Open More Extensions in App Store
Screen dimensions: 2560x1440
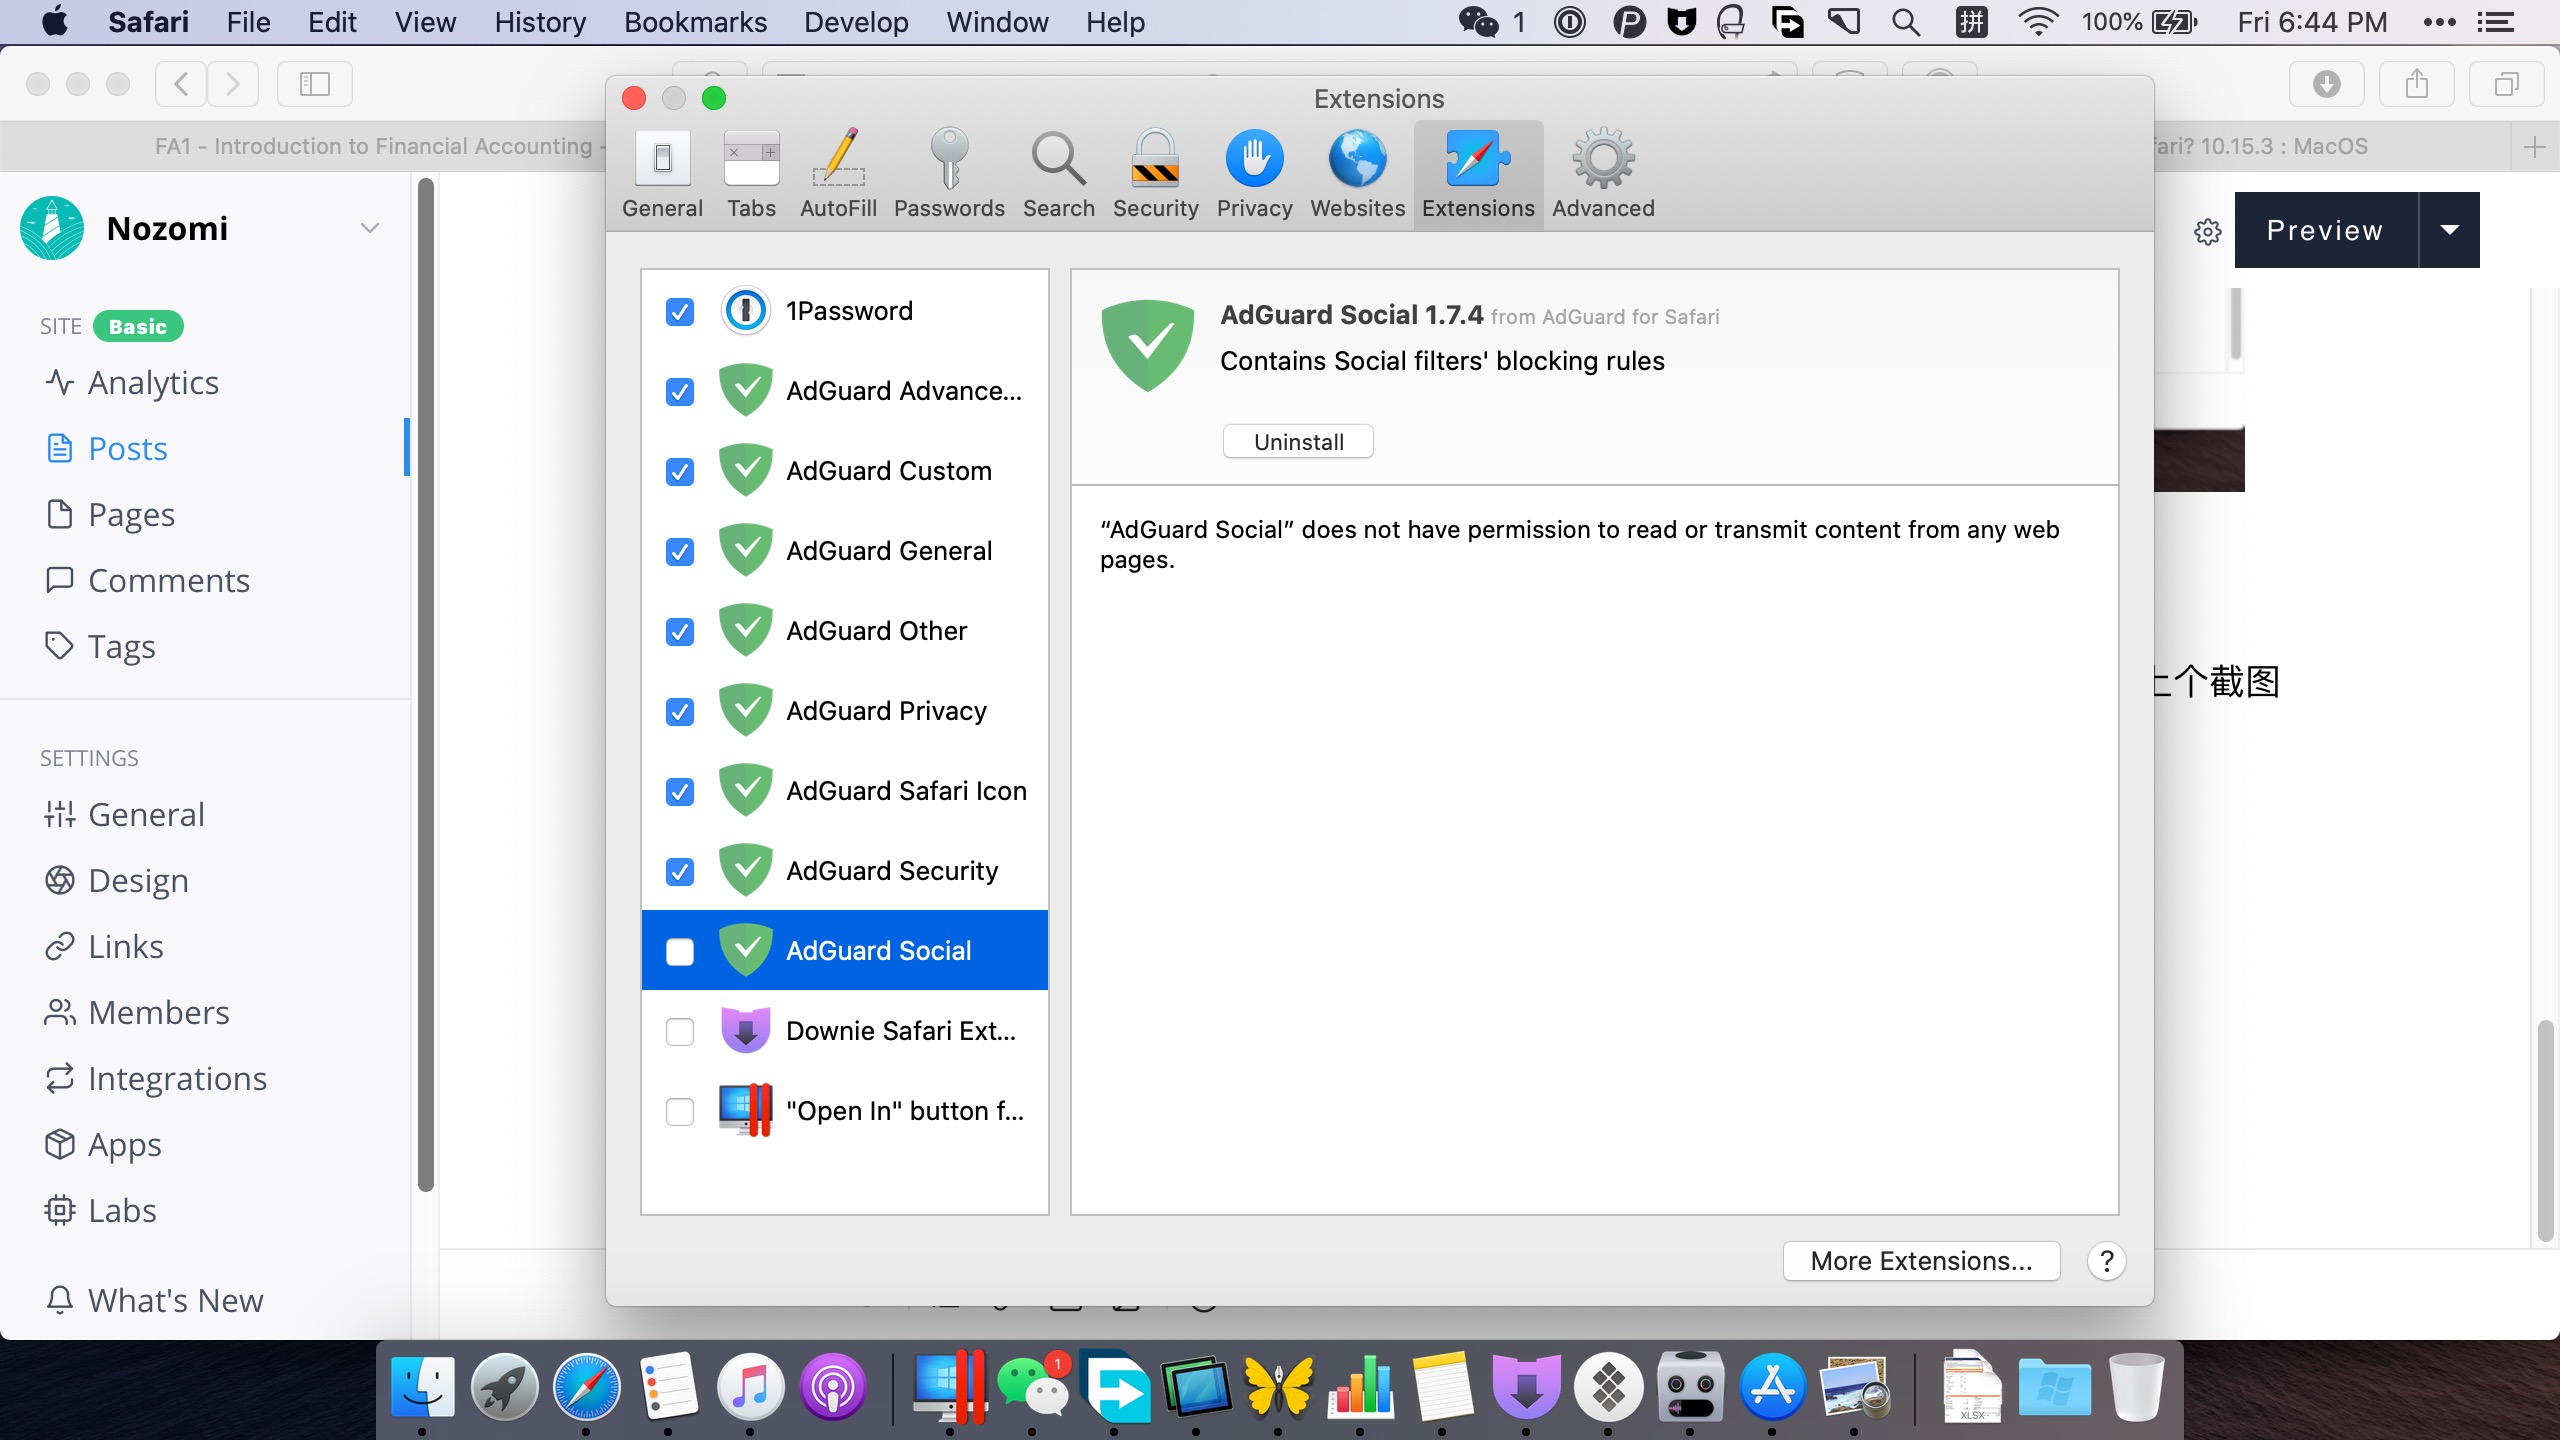[x=1921, y=1261]
